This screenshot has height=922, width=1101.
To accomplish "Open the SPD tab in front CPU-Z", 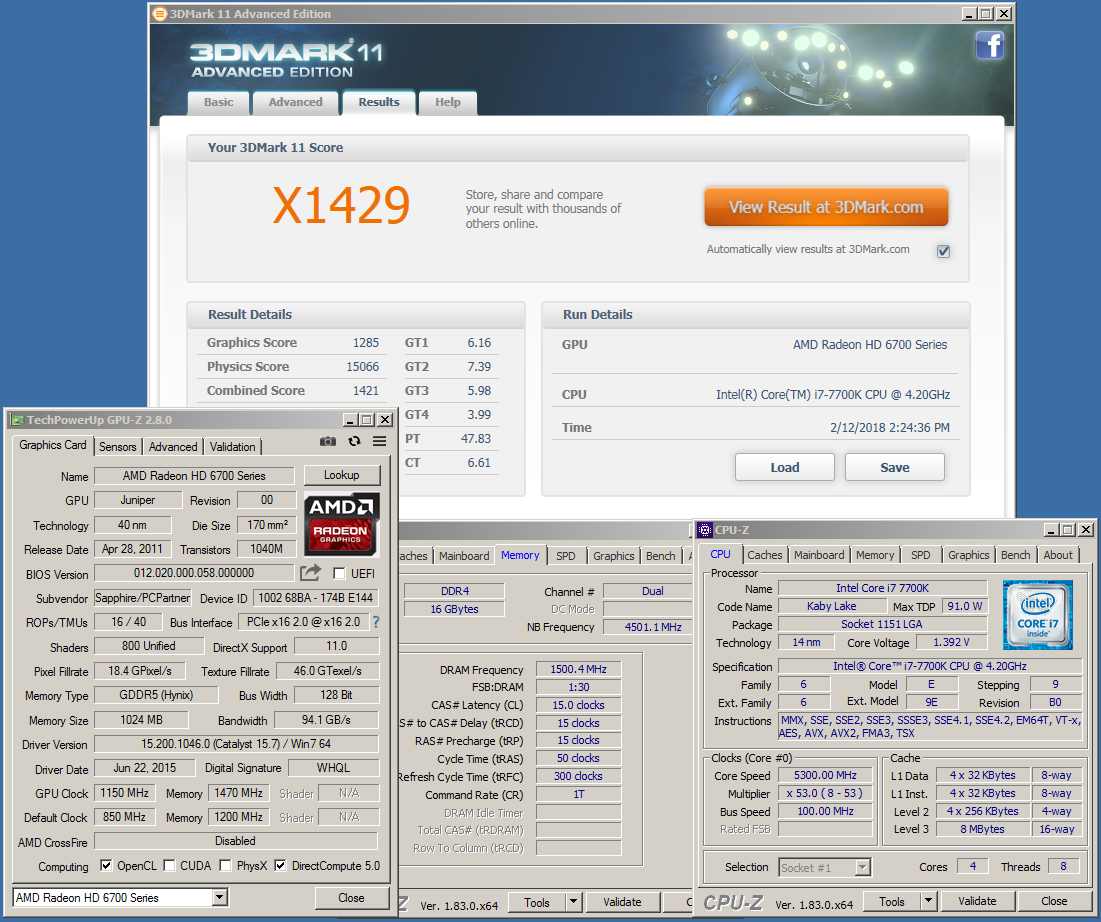I will [921, 555].
